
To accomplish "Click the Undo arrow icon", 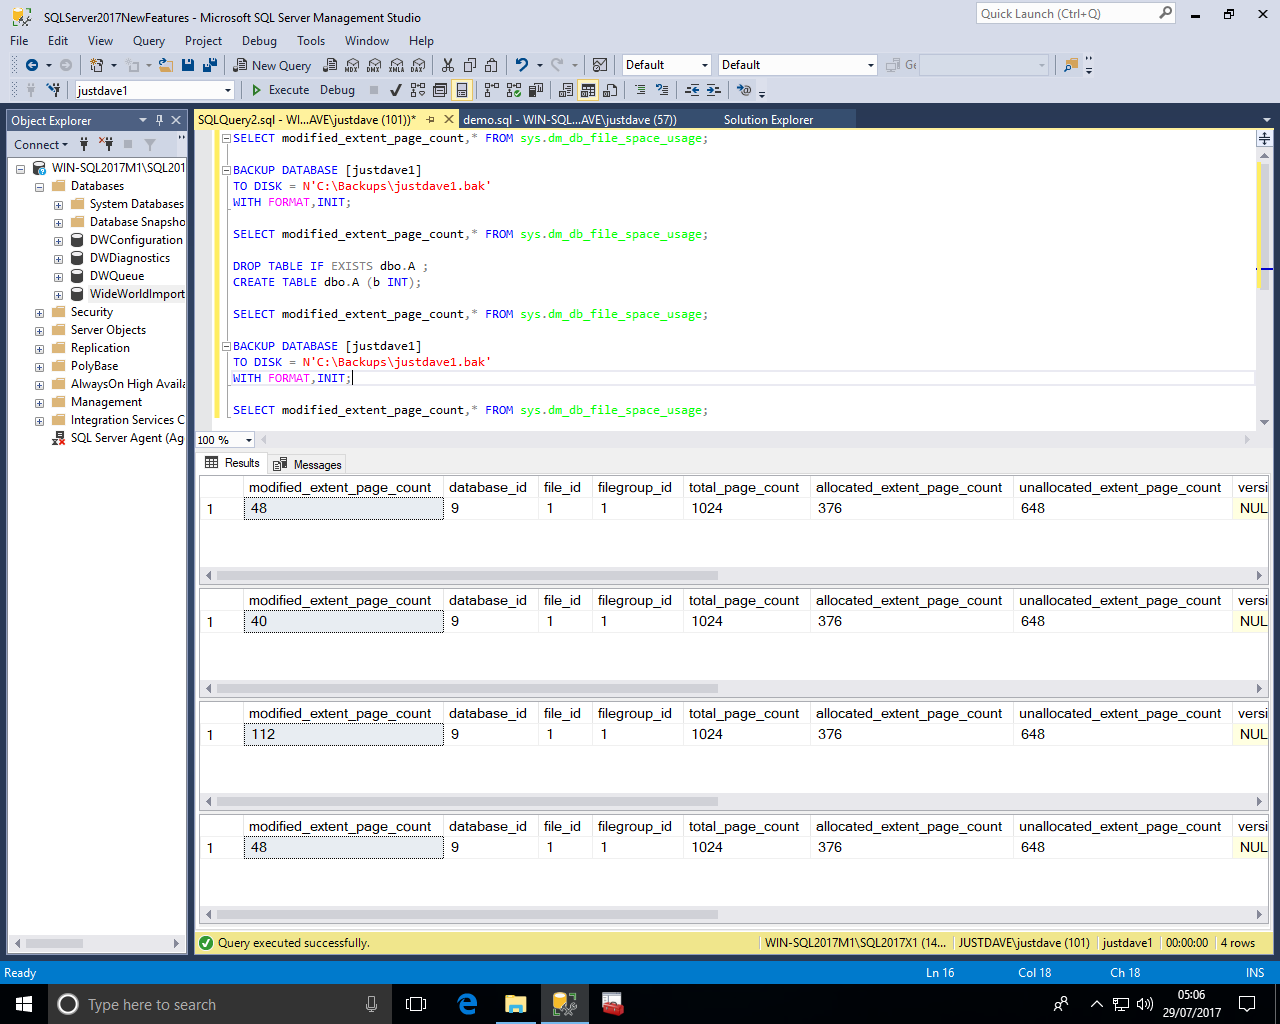I will coord(521,65).
